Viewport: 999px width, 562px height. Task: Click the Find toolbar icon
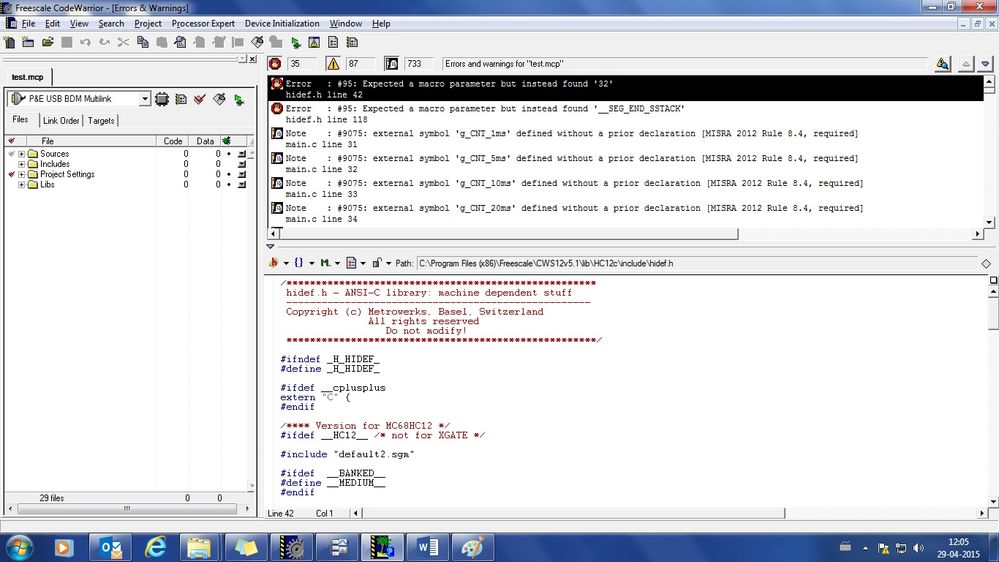tap(180, 43)
